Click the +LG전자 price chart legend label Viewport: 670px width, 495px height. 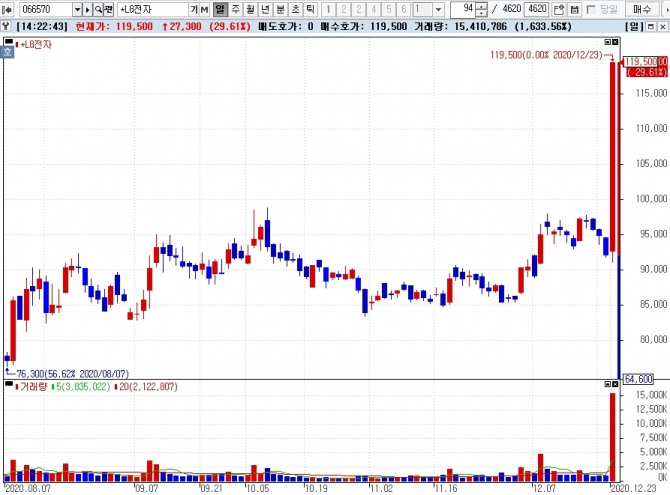tap(36, 44)
